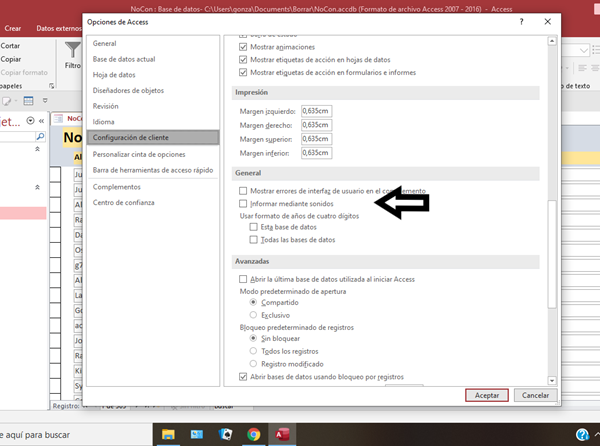The image size is (600, 446).
Task: Click the Aceptar button
Action: tap(487, 395)
